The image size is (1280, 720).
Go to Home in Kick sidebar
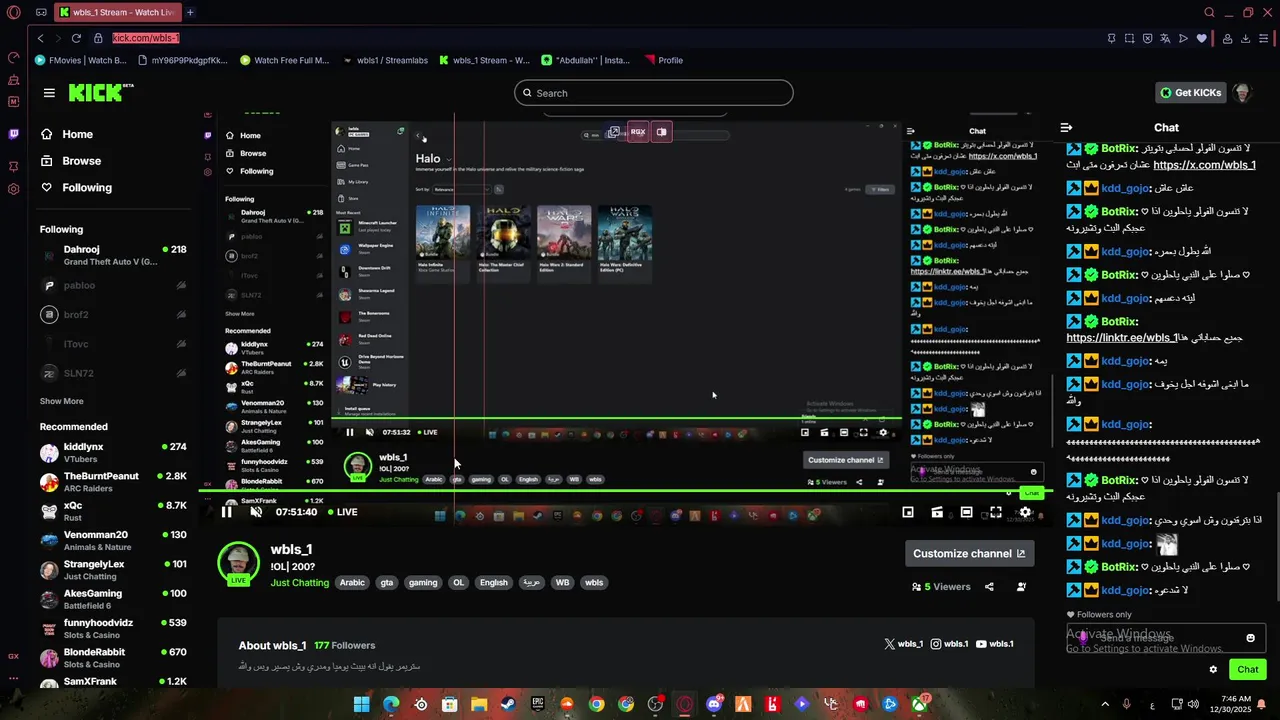pyautogui.click(x=67, y=134)
